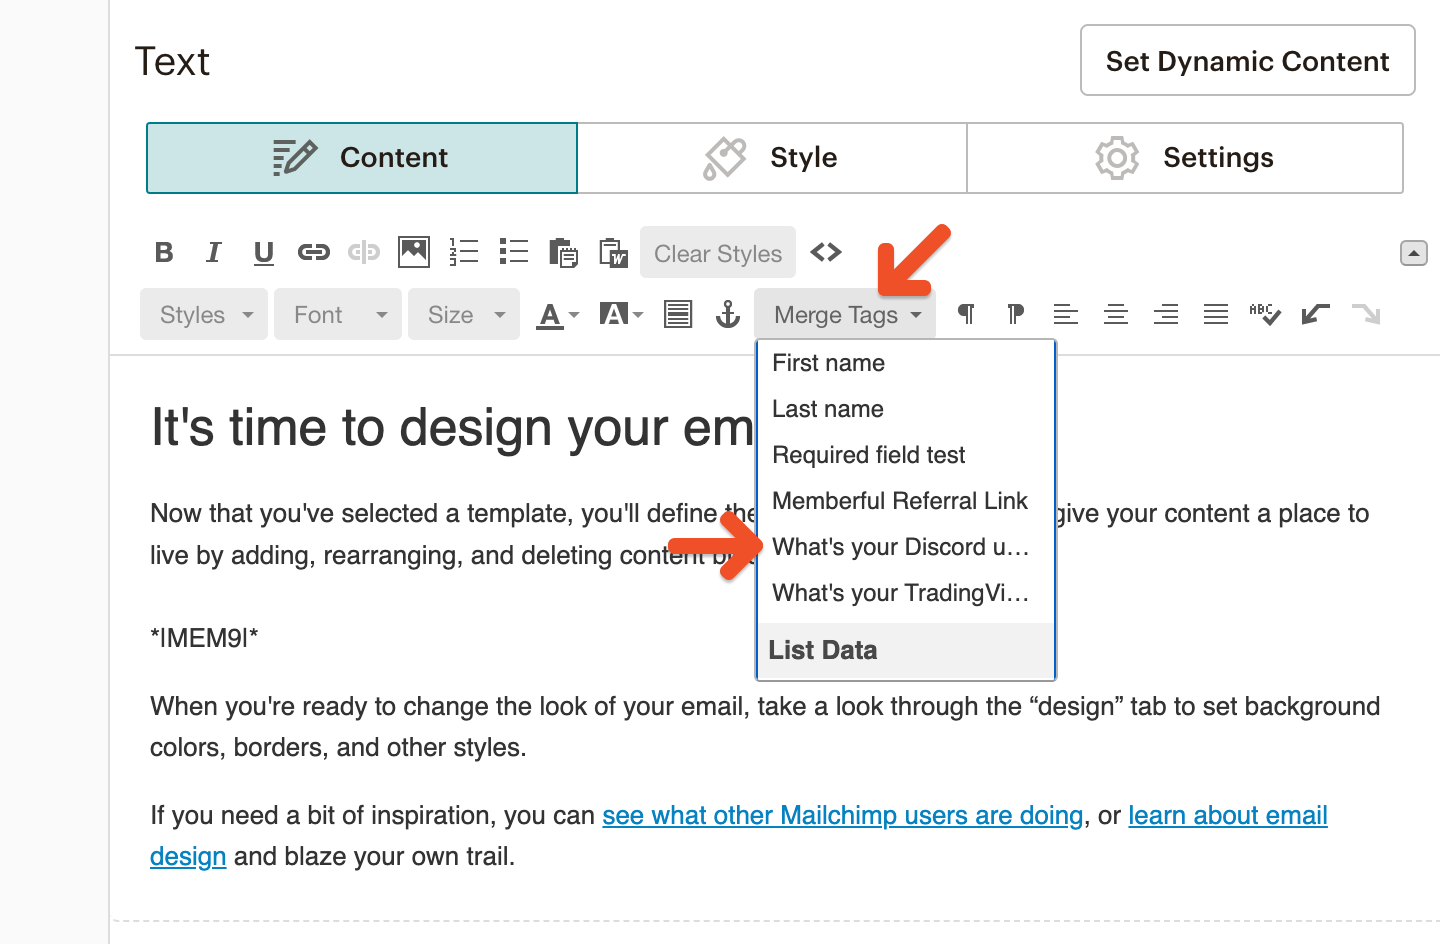Remove the hyperlink with Unlink
Screen dimensions: 1440x944
coord(364,252)
